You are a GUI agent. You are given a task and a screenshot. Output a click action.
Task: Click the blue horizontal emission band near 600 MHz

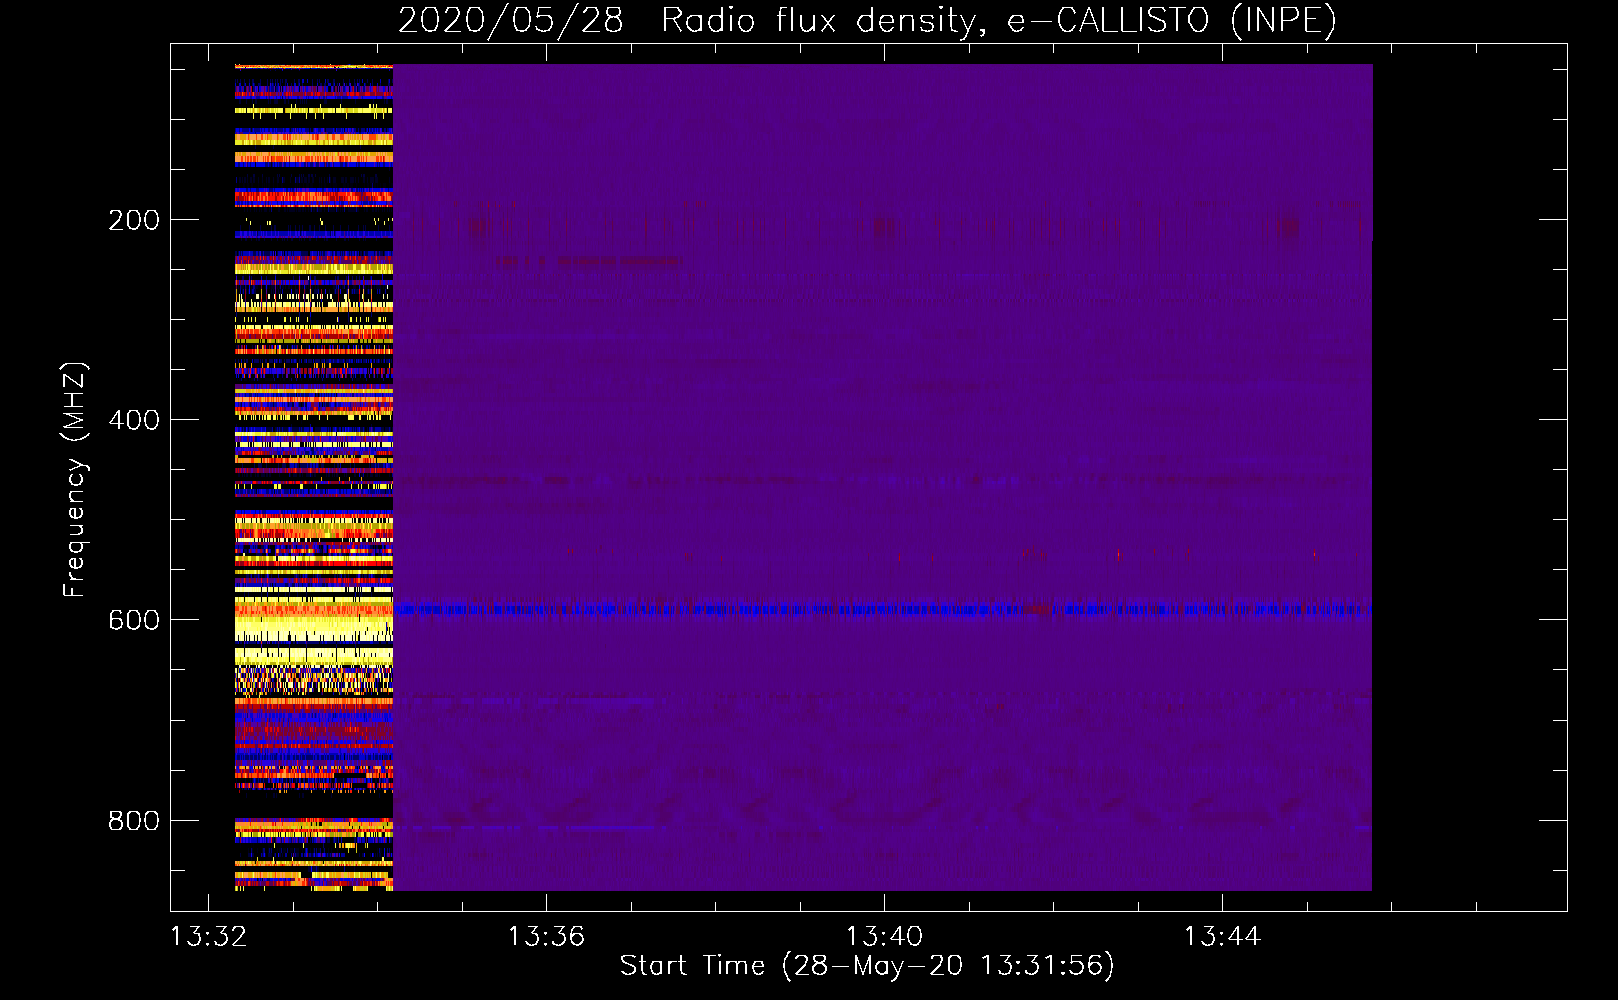pos(882,609)
